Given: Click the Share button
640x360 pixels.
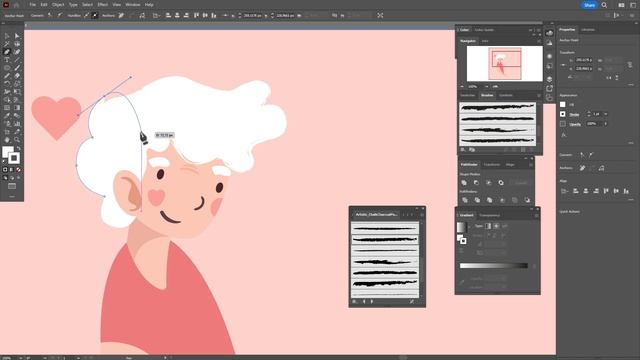Looking at the screenshot, I should pyautogui.click(x=589, y=5).
